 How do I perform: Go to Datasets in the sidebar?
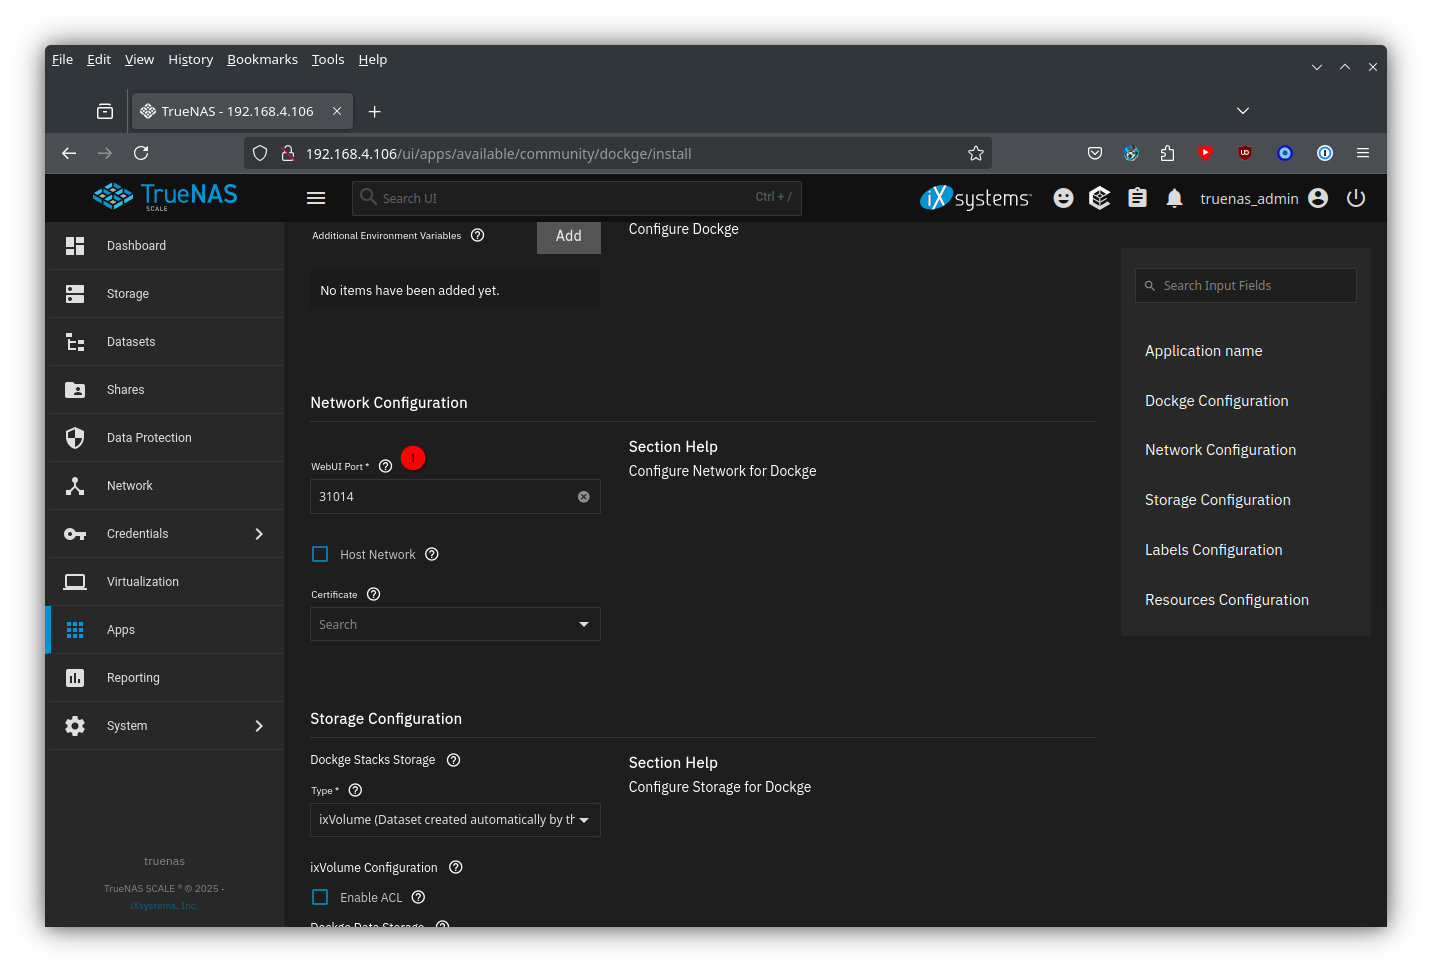coord(131,342)
